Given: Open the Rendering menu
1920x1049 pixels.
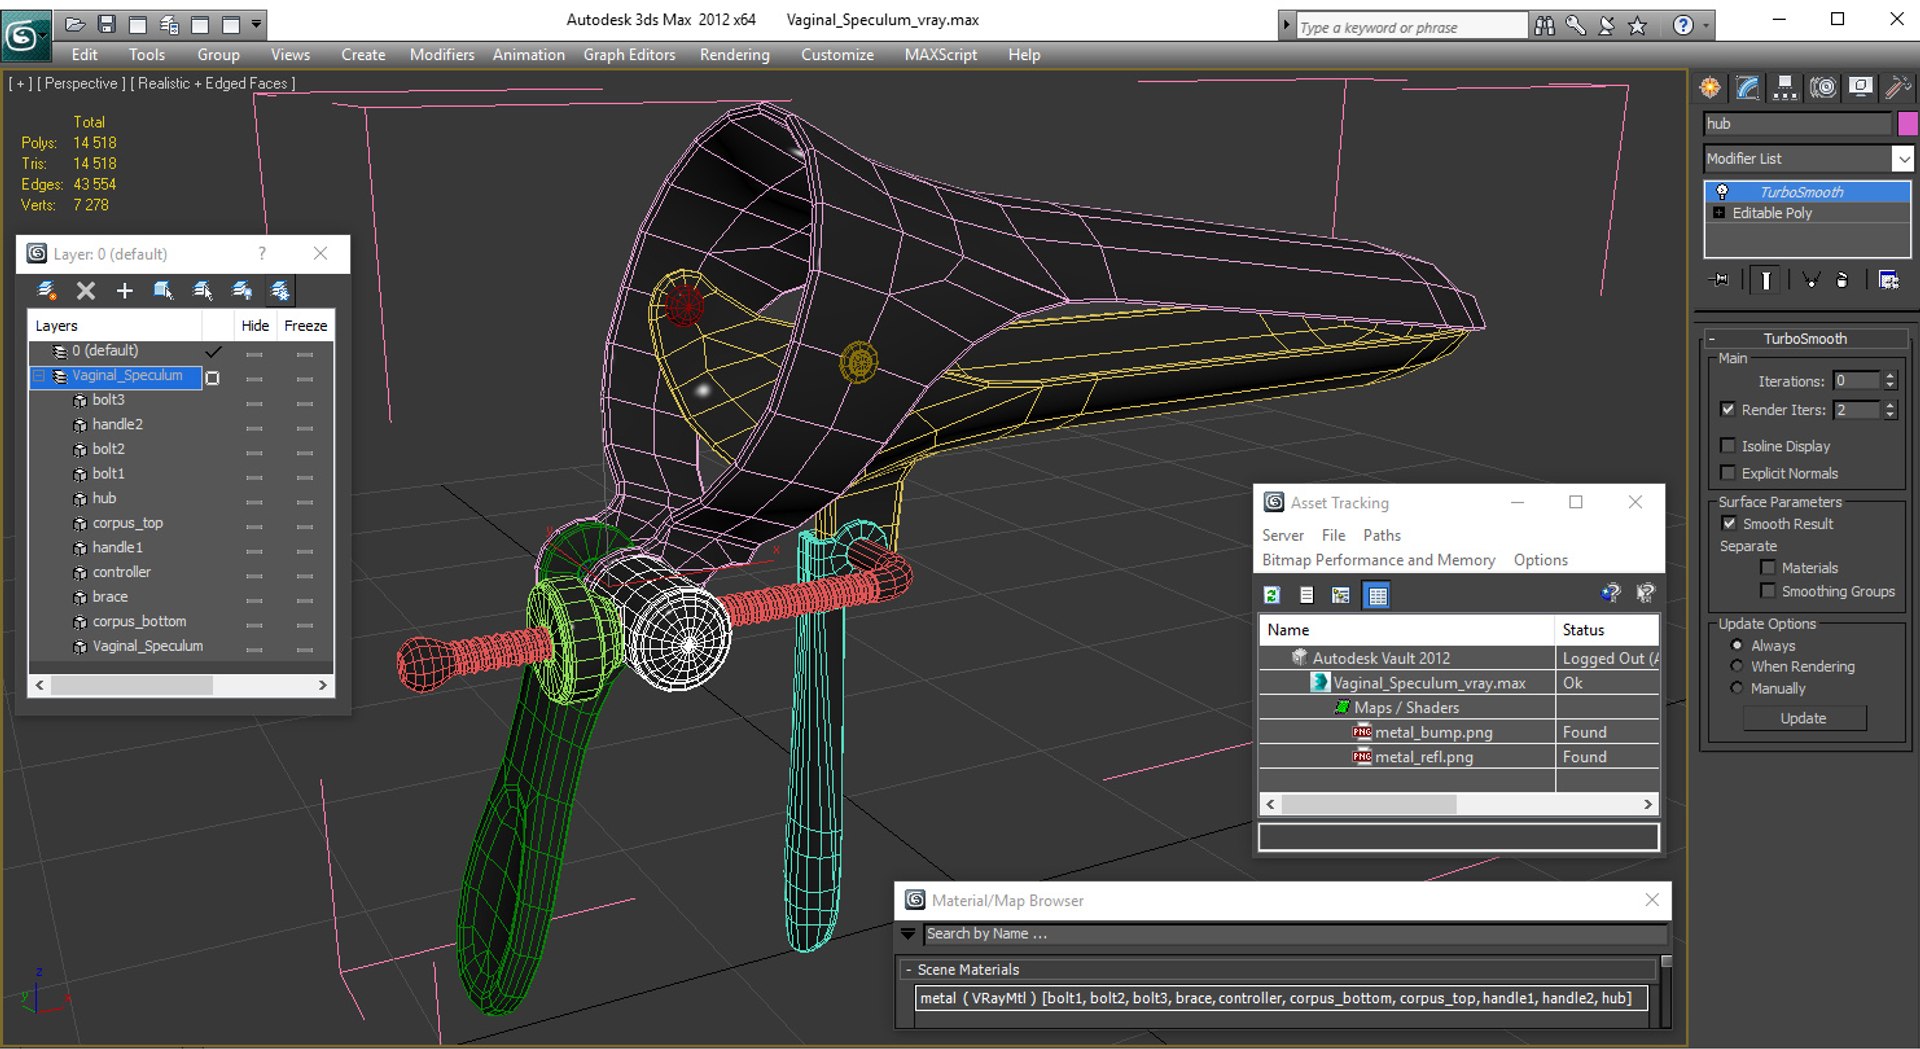Looking at the screenshot, I should click(734, 55).
